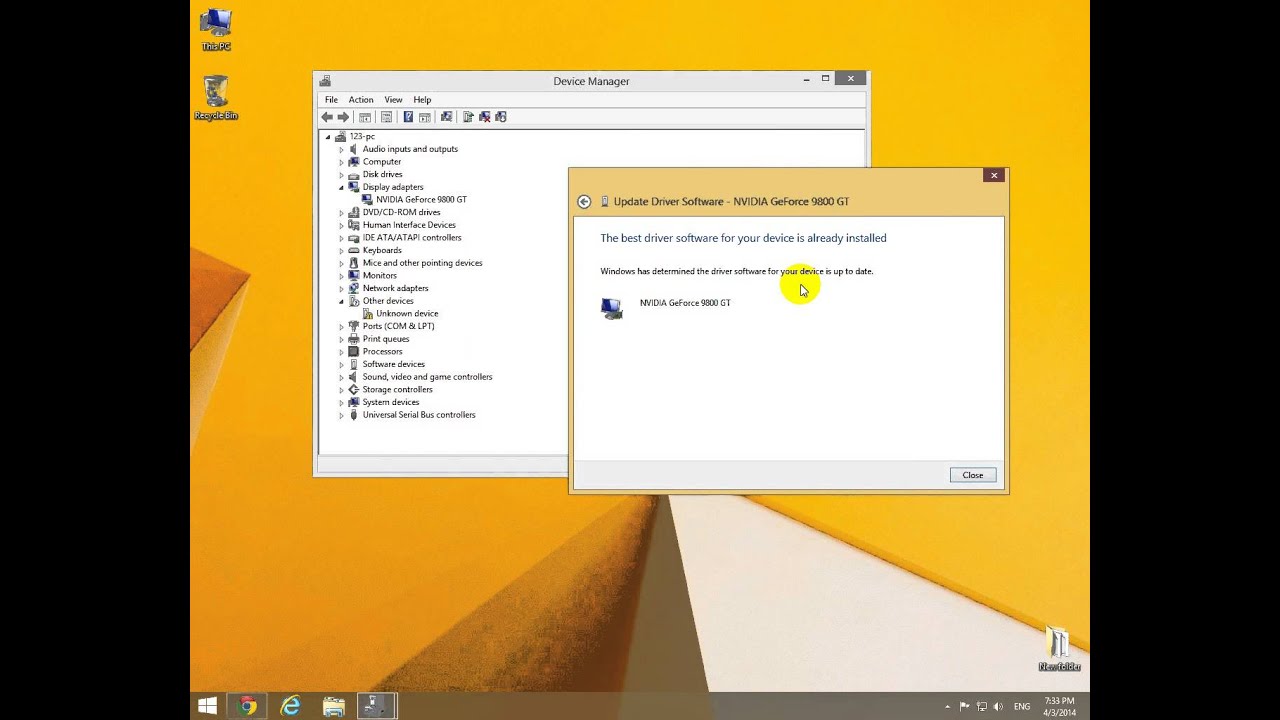The image size is (1280, 720).
Task: Select the Recycle Bin desktop icon
Action: (x=216, y=98)
